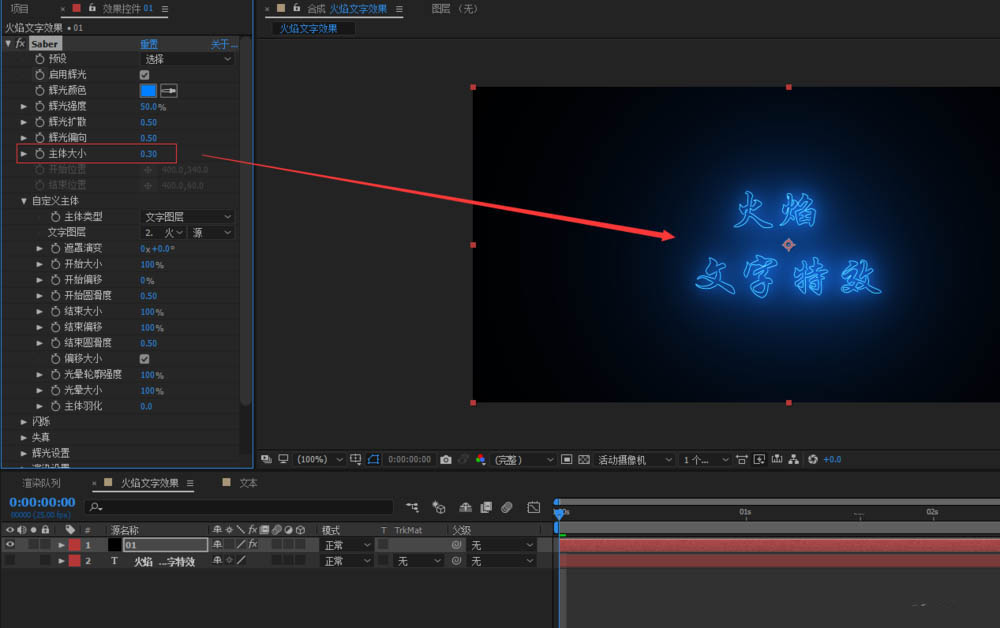1000x628 pixels.
Task: Click the red label color of layer 1
Action: pos(75,545)
